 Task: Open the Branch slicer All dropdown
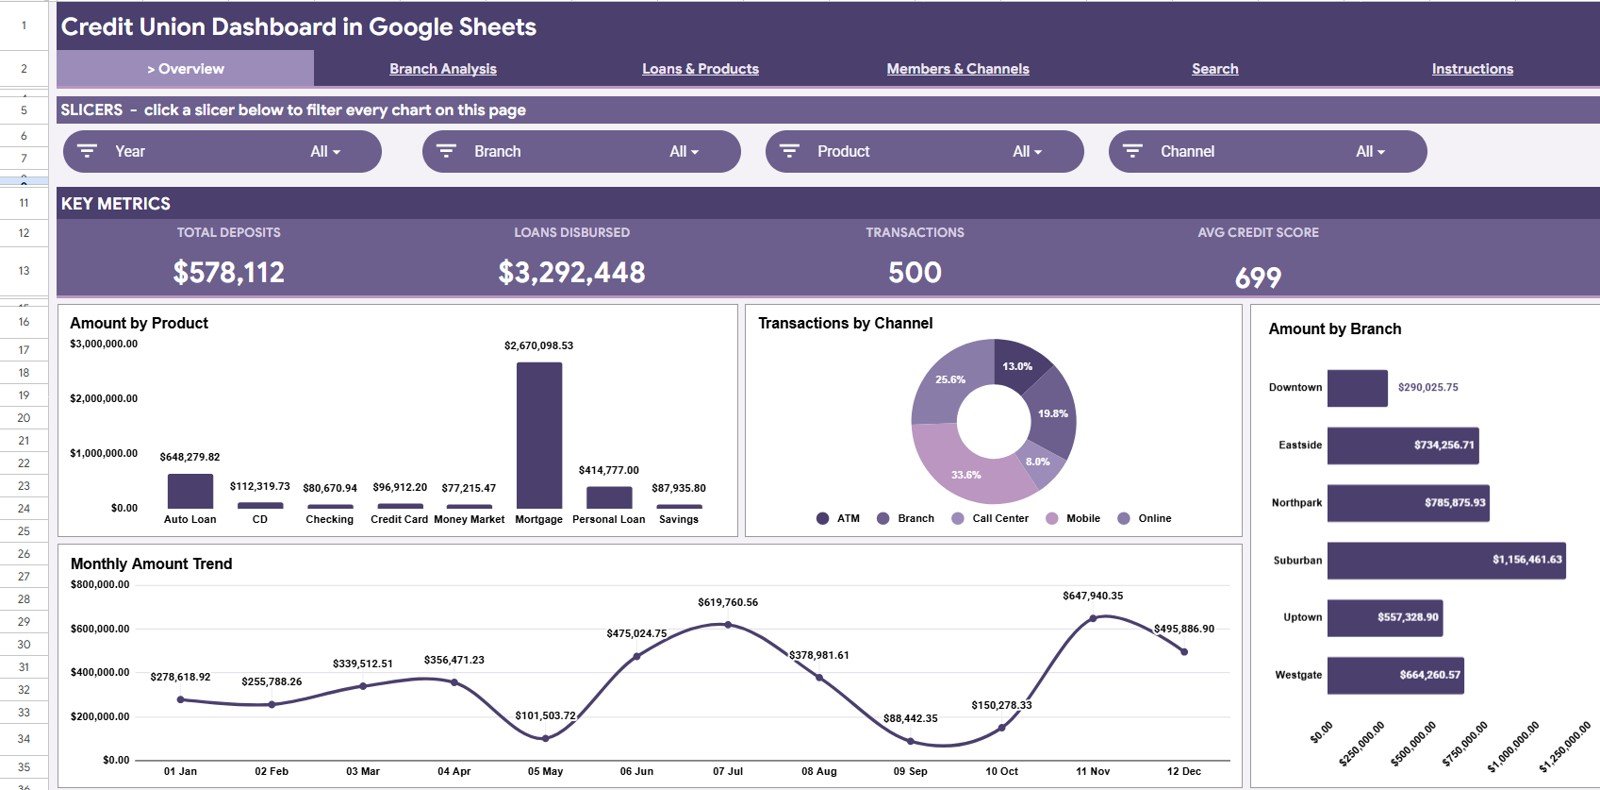tap(684, 152)
